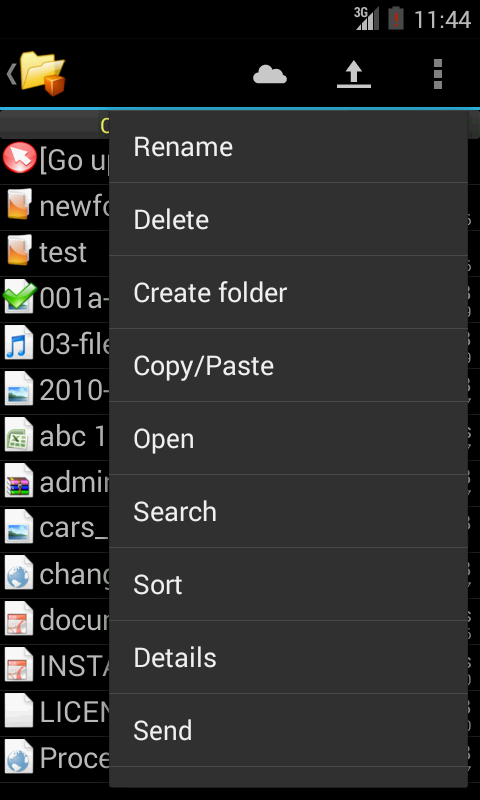Viewport: 480px width, 800px height.
Task: Open the three-dot overflow menu
Action: tap(438, 74)
